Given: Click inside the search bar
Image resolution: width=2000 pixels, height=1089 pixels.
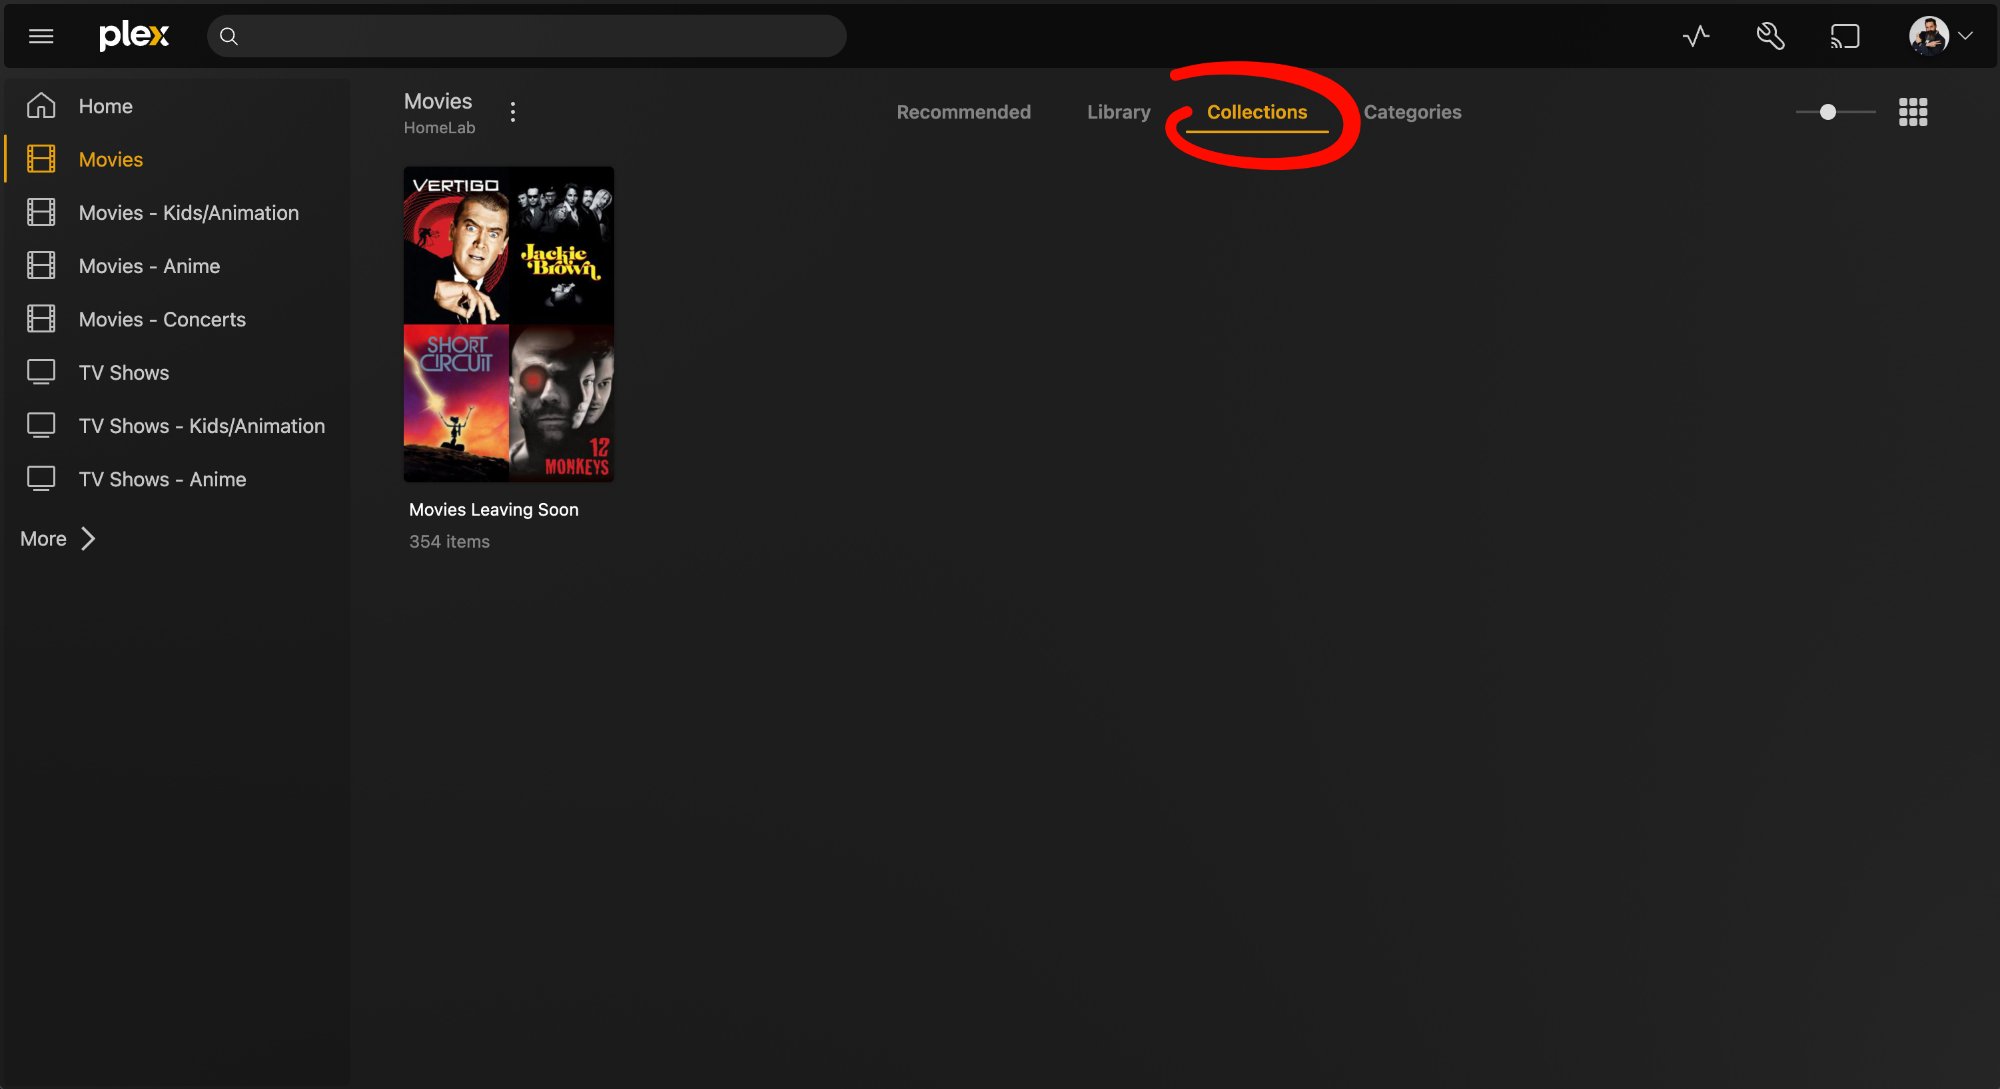Looking at the screenshot, I should (527, 36).
